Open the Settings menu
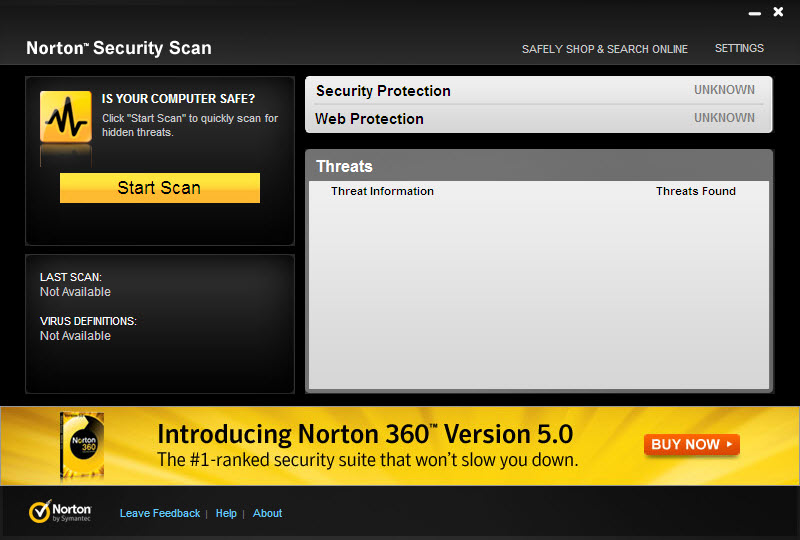This screenshot has width=800, height=540. (739, 48)
